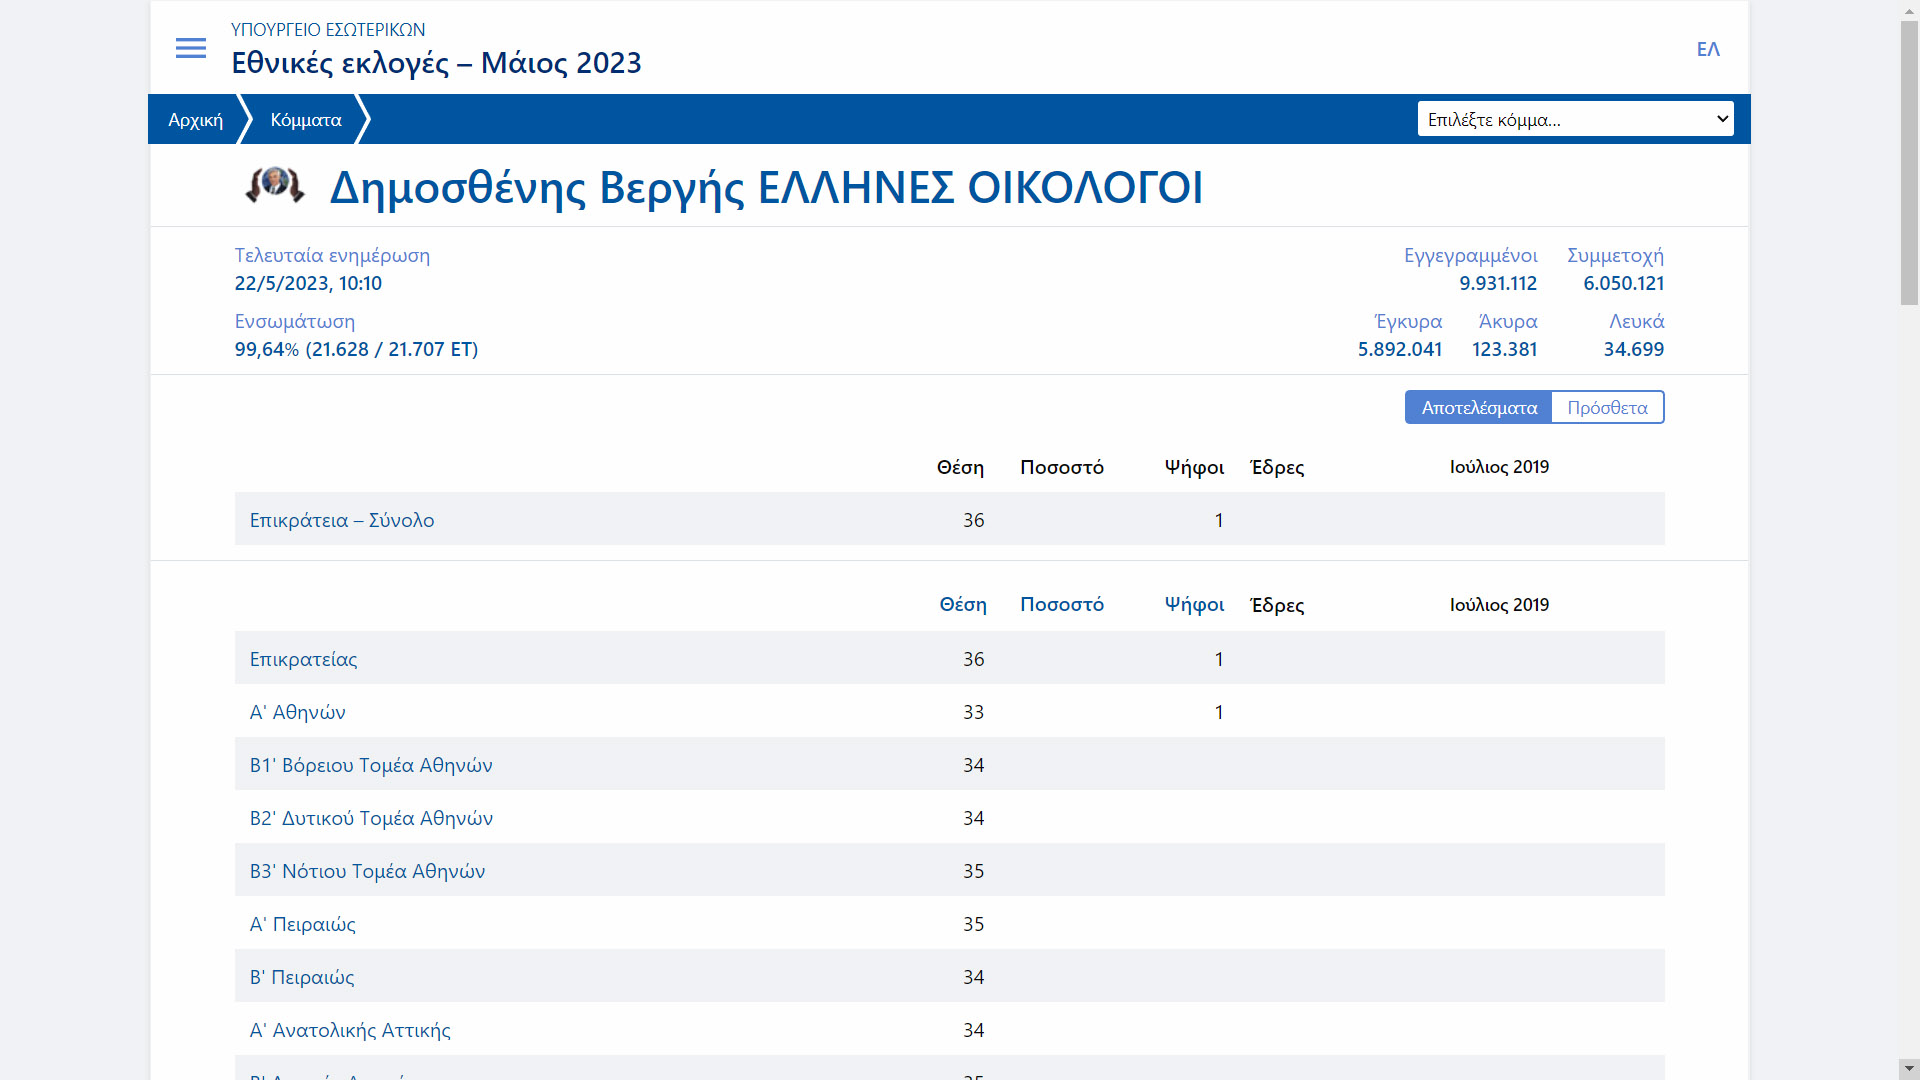Sort table by Θέση column
The width and height of the screenshot is (1920, 1080).
point(962,605)
